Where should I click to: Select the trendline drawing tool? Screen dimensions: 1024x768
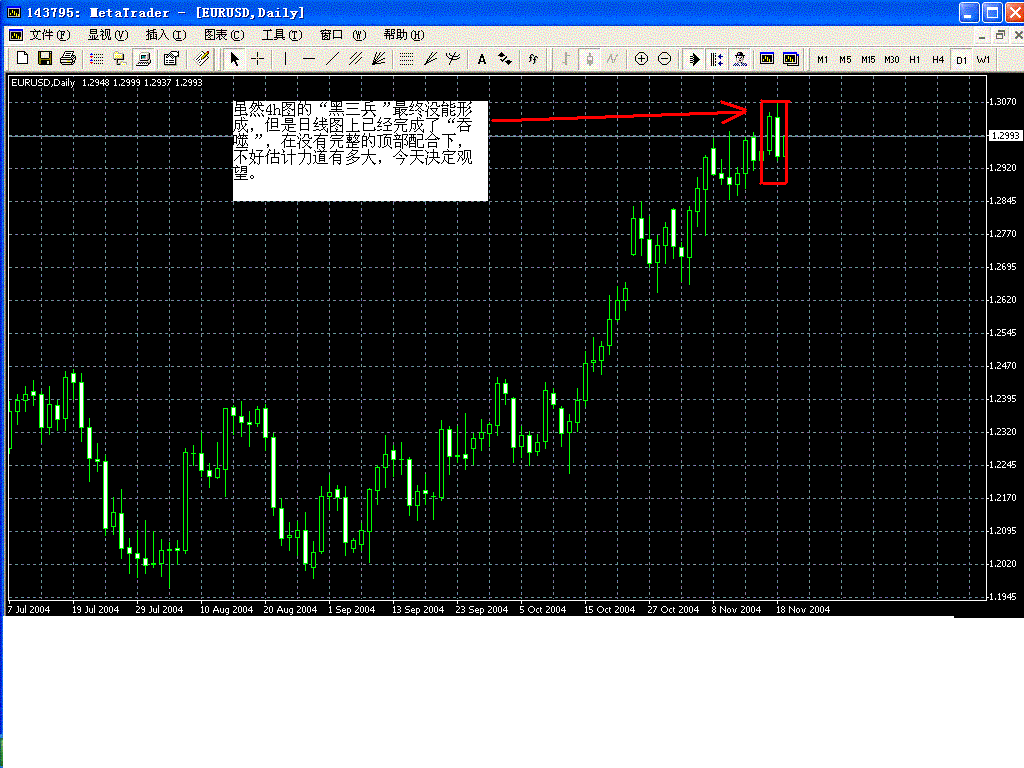(x=332, y=59)
